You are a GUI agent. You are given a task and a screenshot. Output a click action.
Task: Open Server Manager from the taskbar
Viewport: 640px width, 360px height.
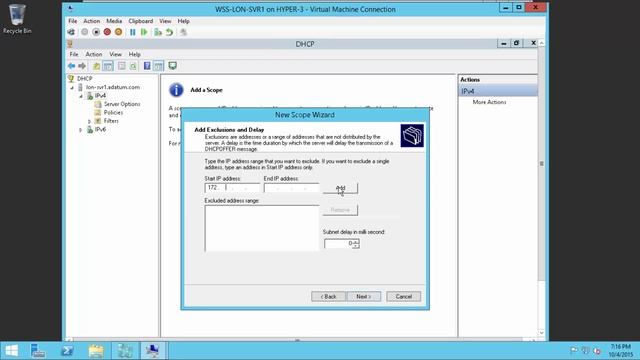tap(38, 351)
